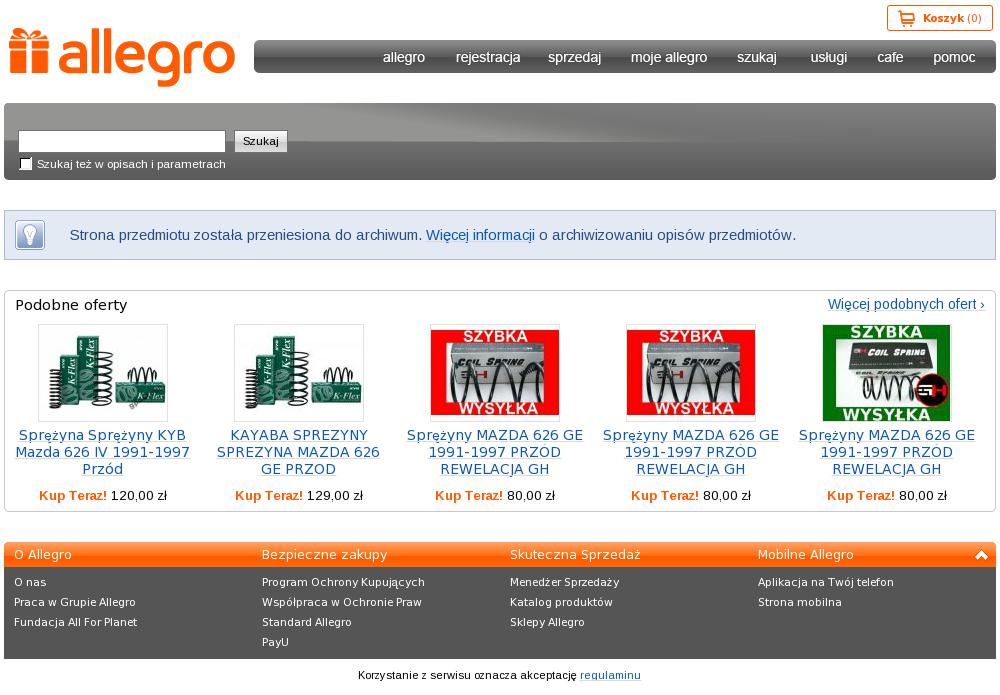Open "Standard Allegro" footer link
The image size is (1000, 695).
click(x=307, y=622)
